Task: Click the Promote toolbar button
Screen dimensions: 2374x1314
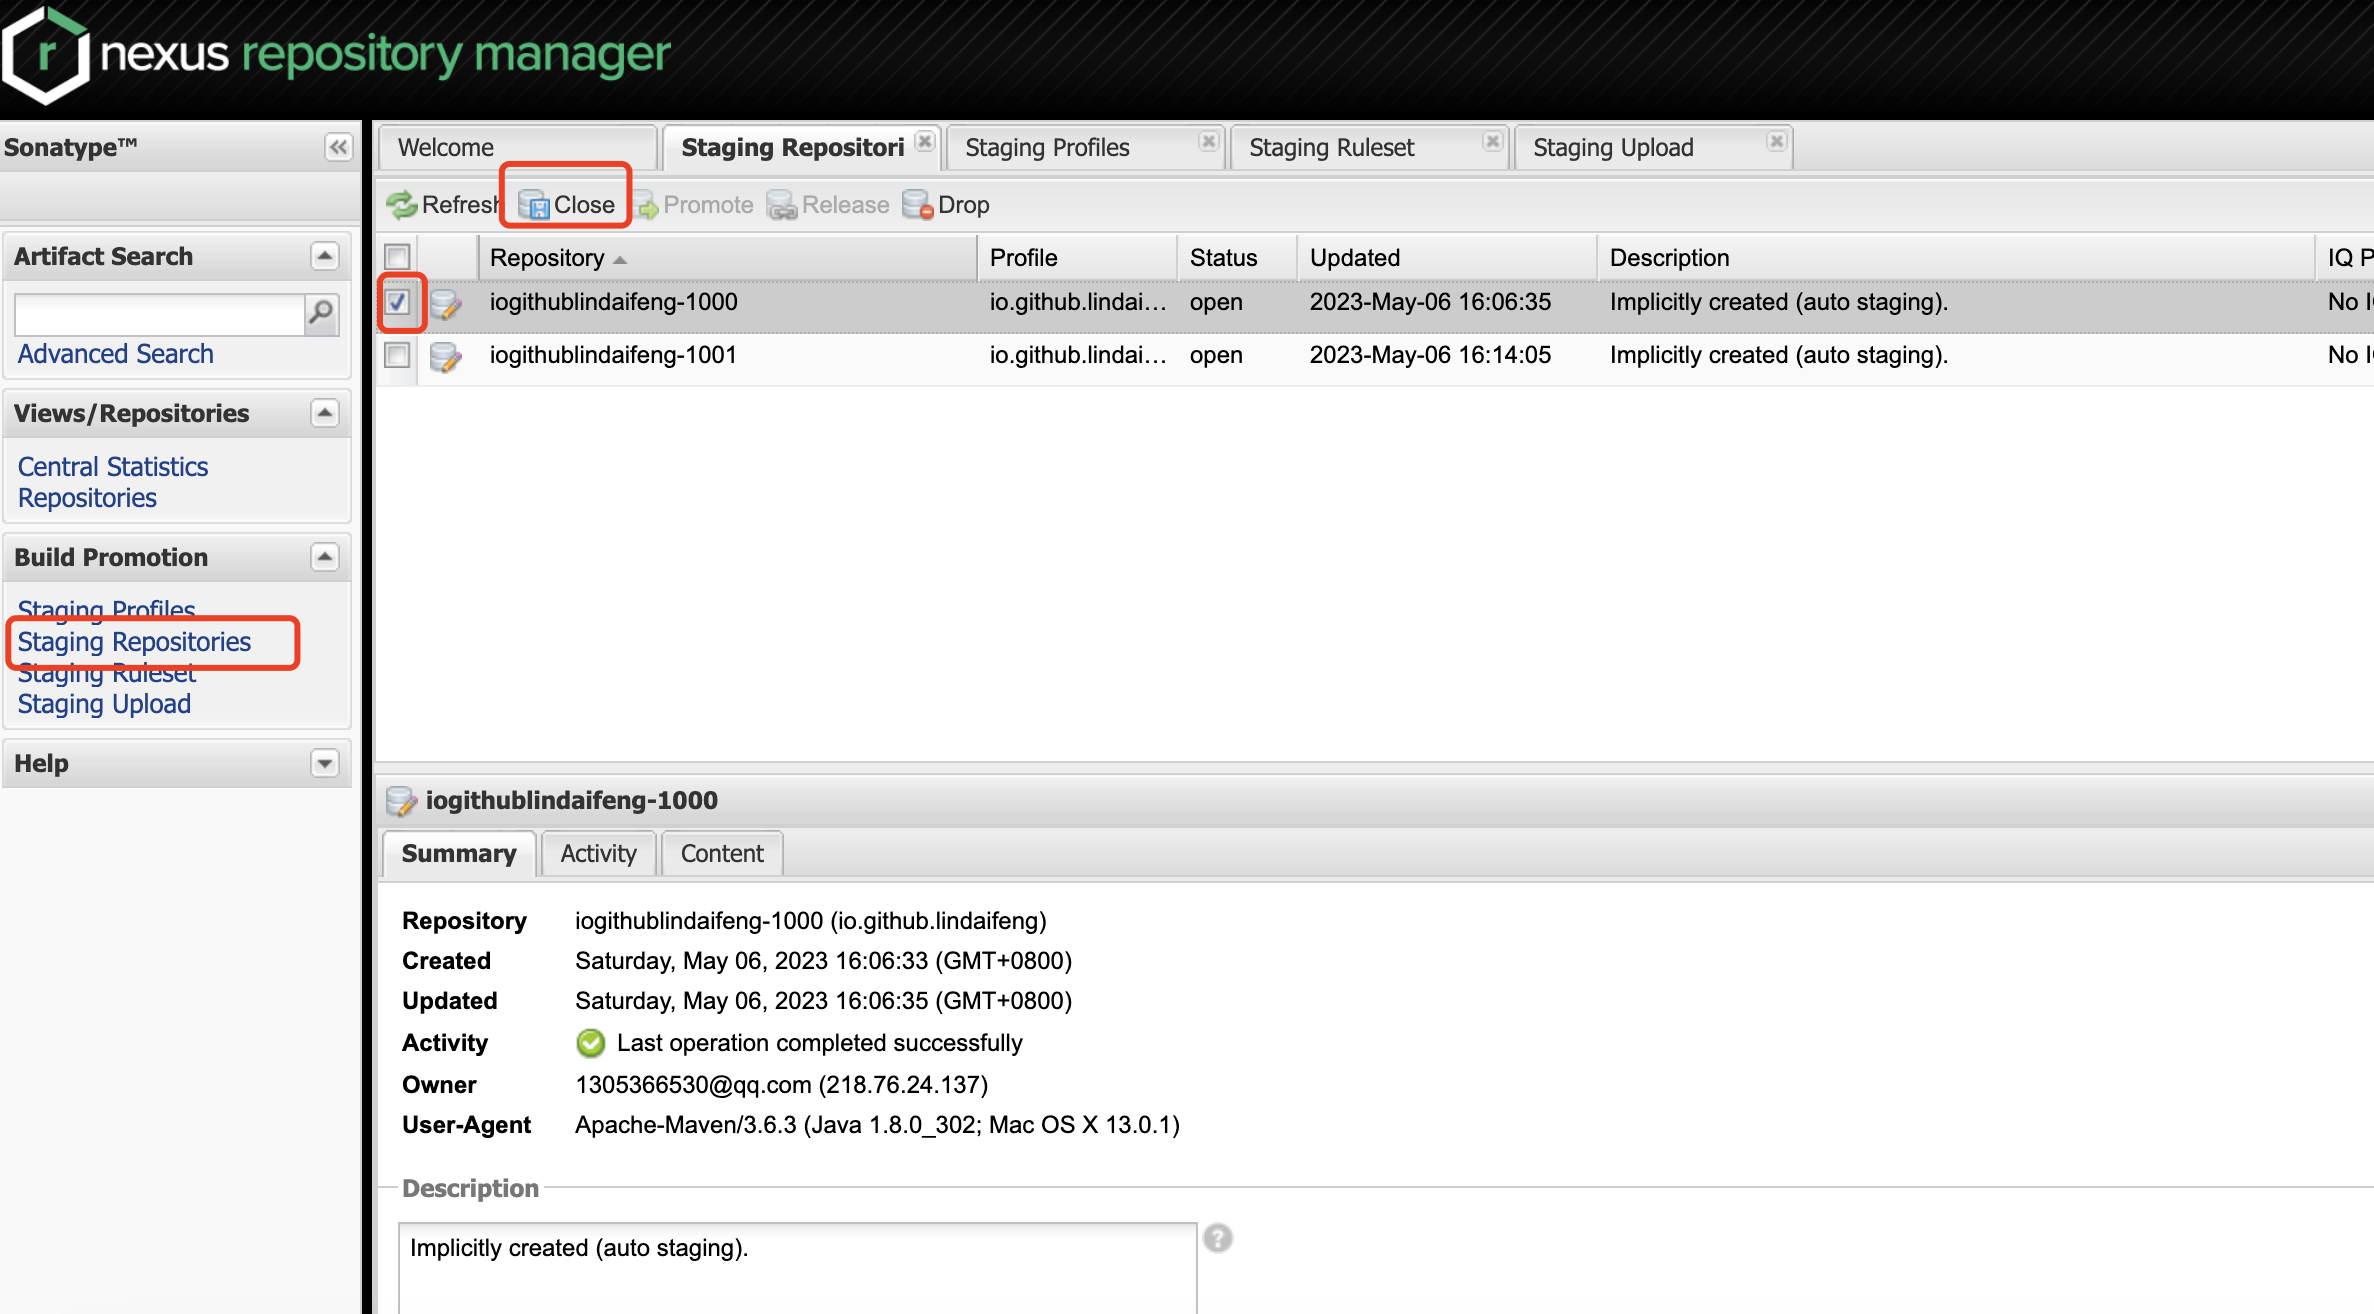Action: point(694,205)
